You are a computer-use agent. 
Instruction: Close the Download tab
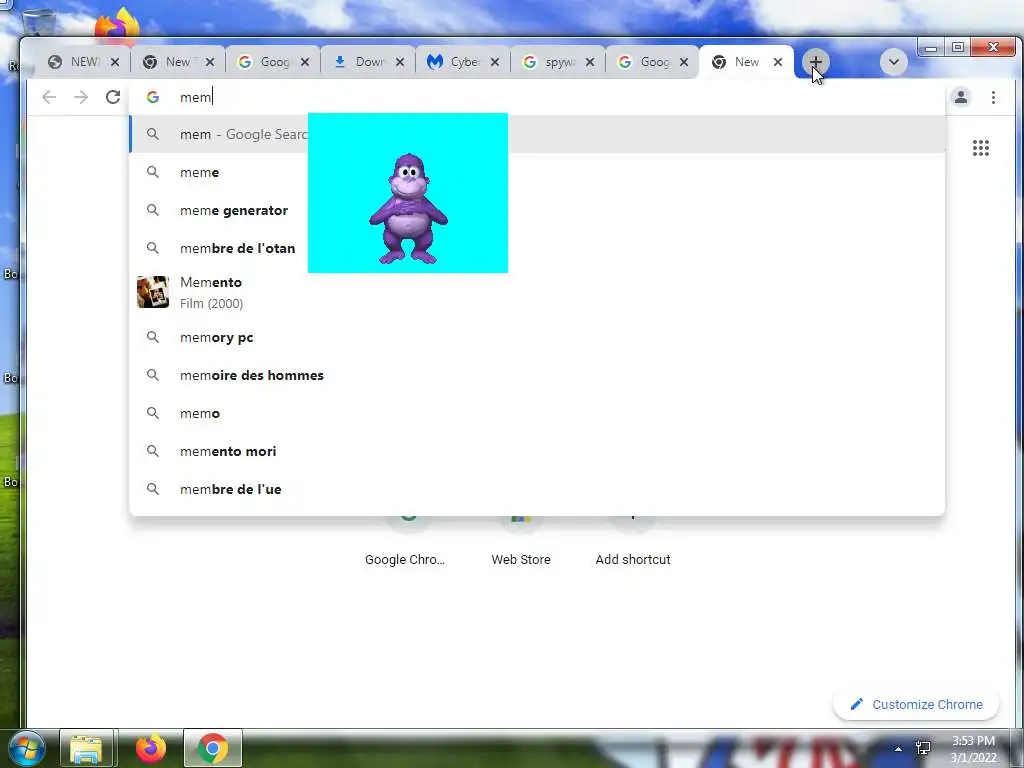[400, 62]
